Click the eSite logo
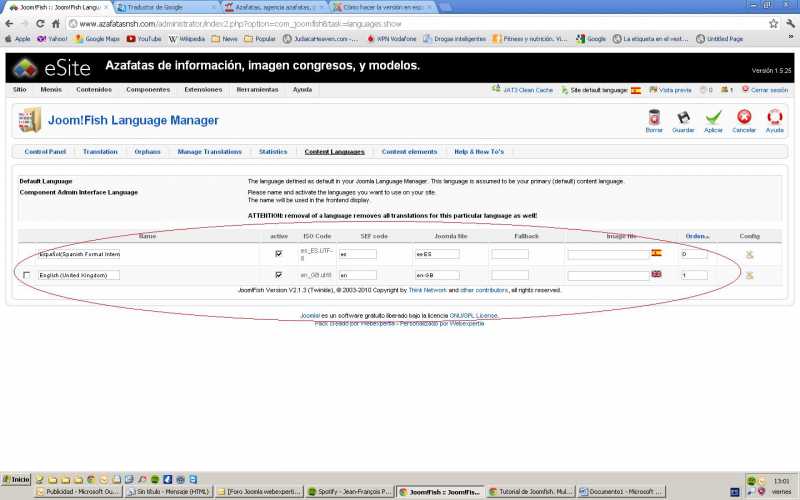 52,68
